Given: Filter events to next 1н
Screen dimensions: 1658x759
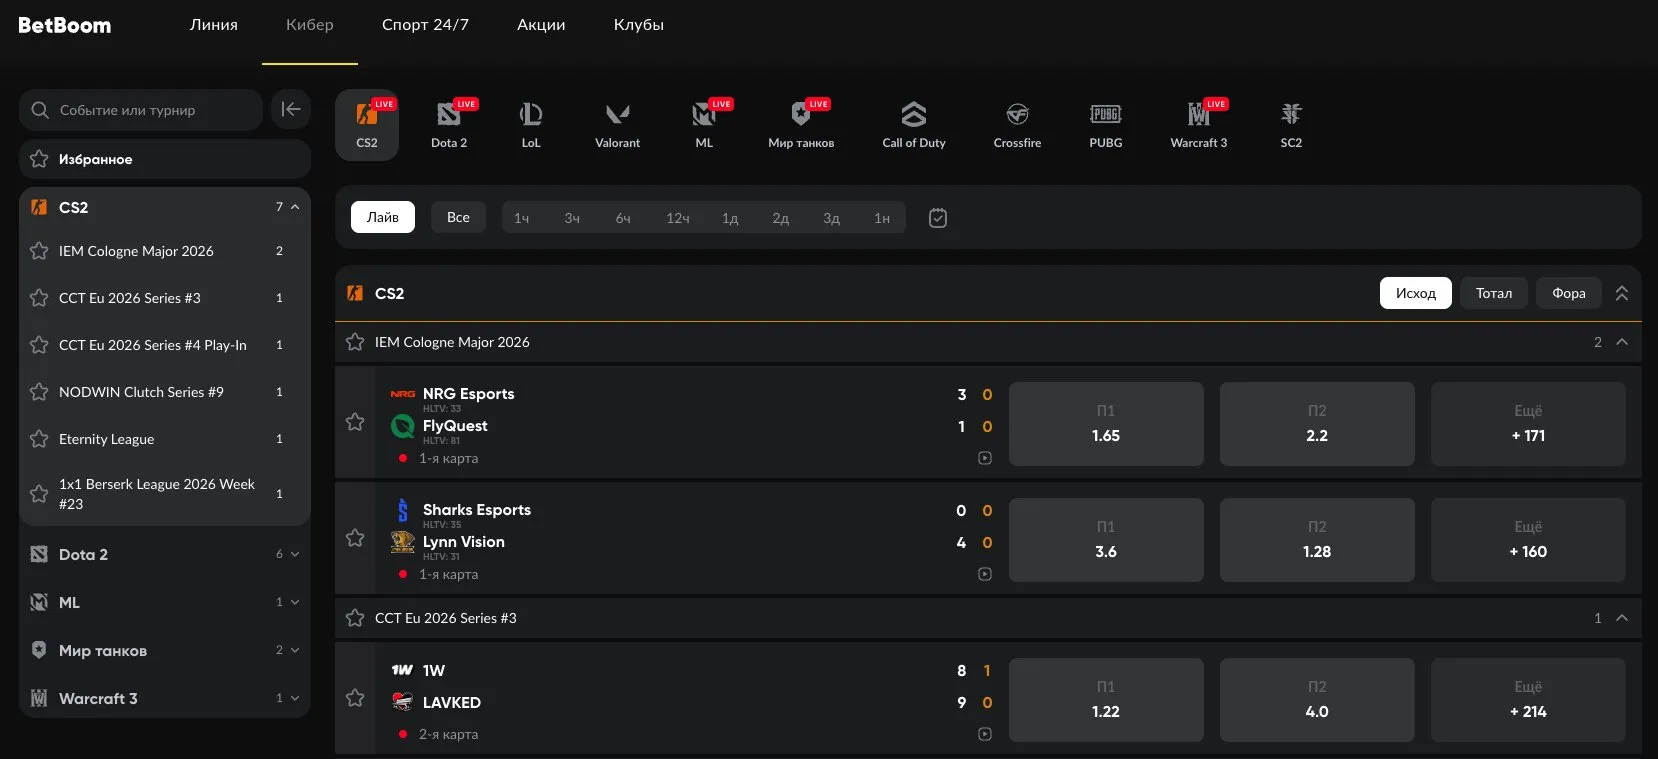Looking at the screenshot, I should [882, 218].
